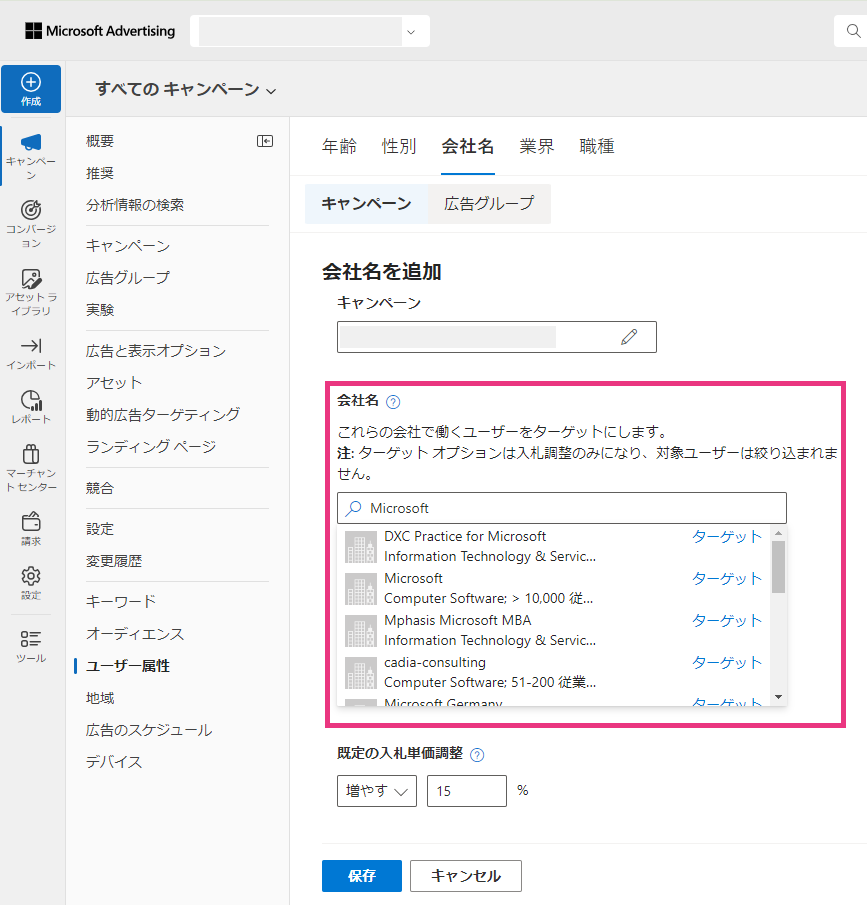
Task: Click ターゲット for DXC Practice for Microsoft
Action: [727, 537]
